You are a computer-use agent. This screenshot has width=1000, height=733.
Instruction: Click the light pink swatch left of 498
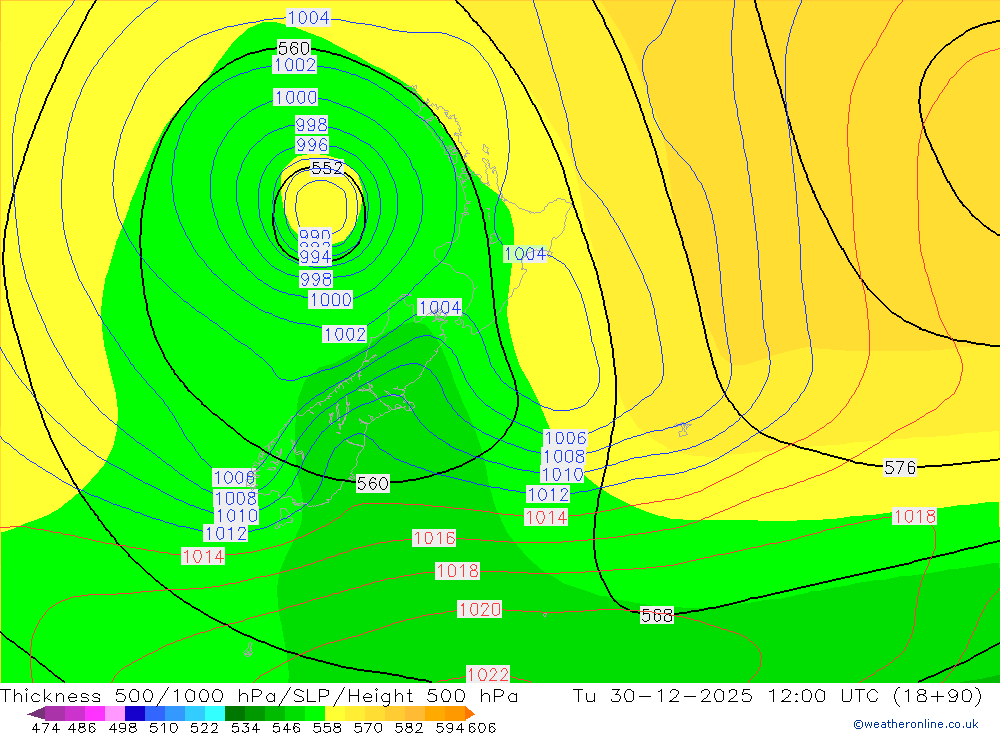(x=115, y=713)
